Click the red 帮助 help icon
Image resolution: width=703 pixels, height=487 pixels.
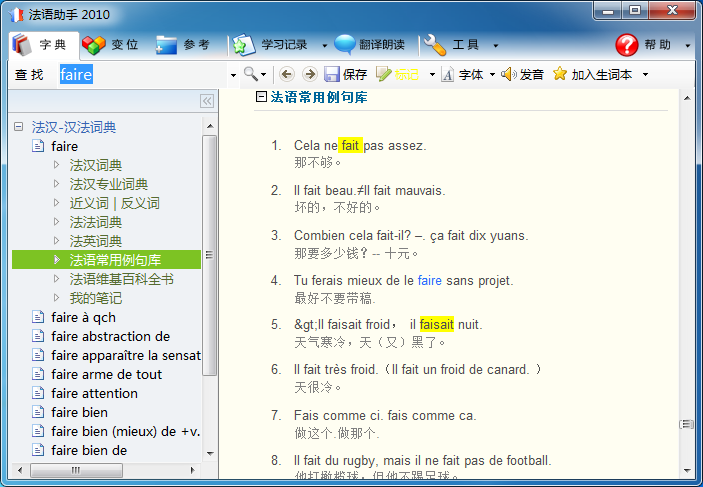[x=627, y=45]
